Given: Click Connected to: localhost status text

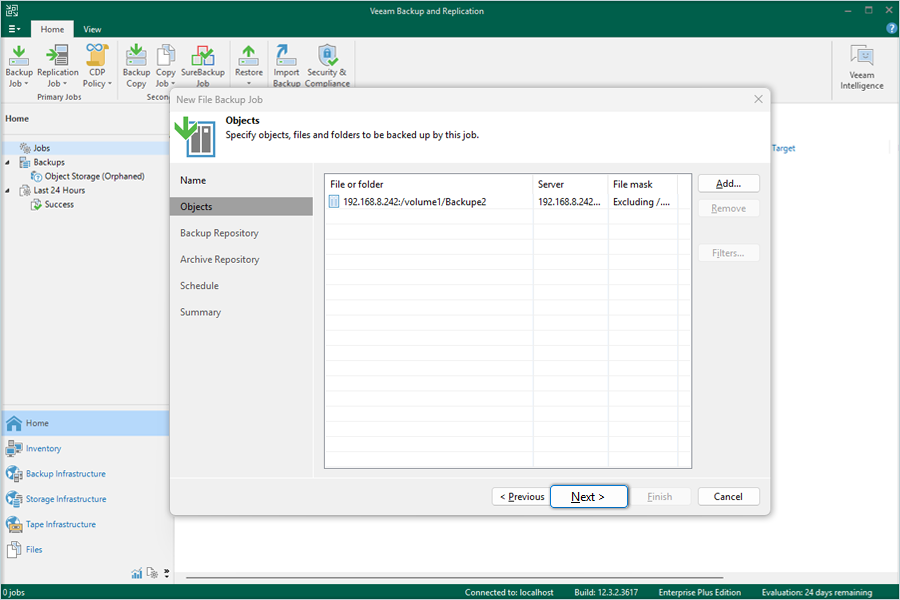Looking at the screenshot, I should pyautogui.click(x=509, y=592).
